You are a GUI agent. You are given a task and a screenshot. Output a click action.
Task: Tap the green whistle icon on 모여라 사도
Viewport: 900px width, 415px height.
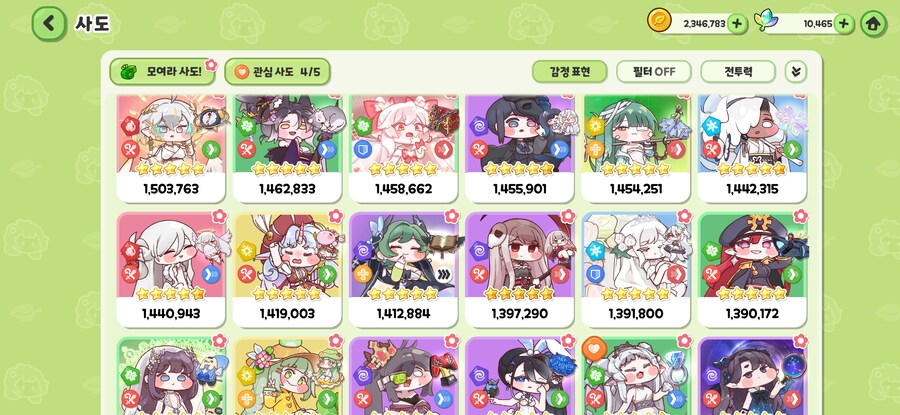click(127, 72)
